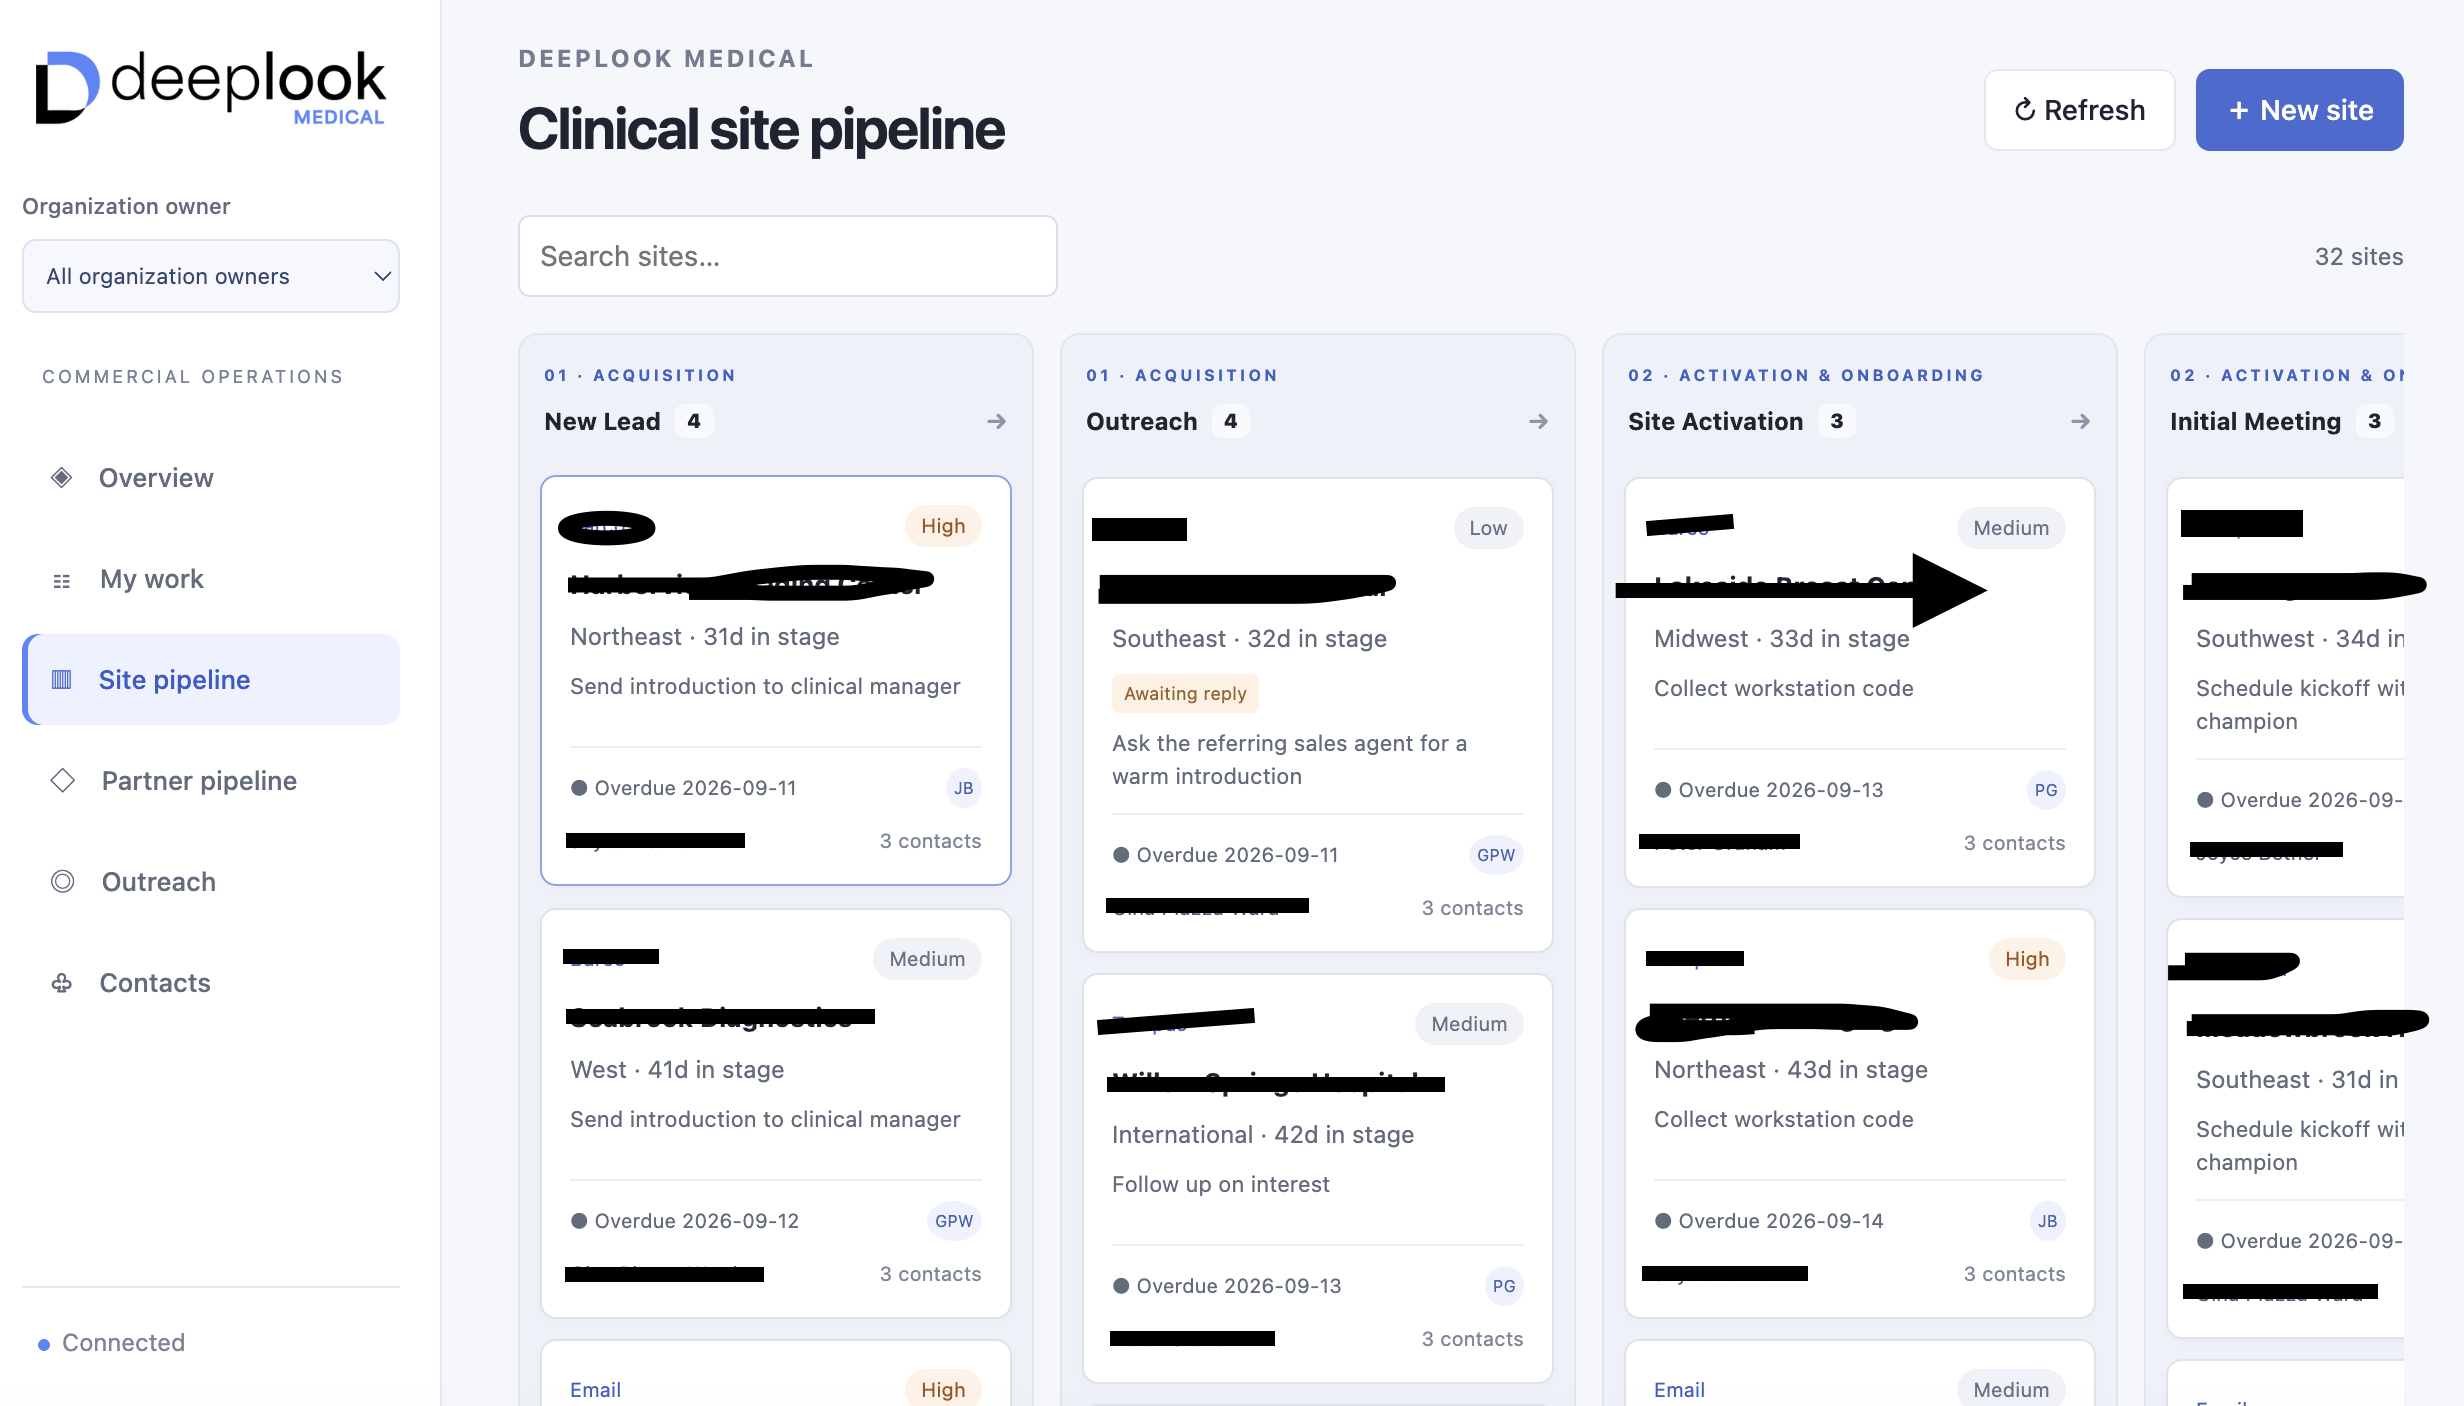Click the Contacts people icon

(x=62, y=983)
